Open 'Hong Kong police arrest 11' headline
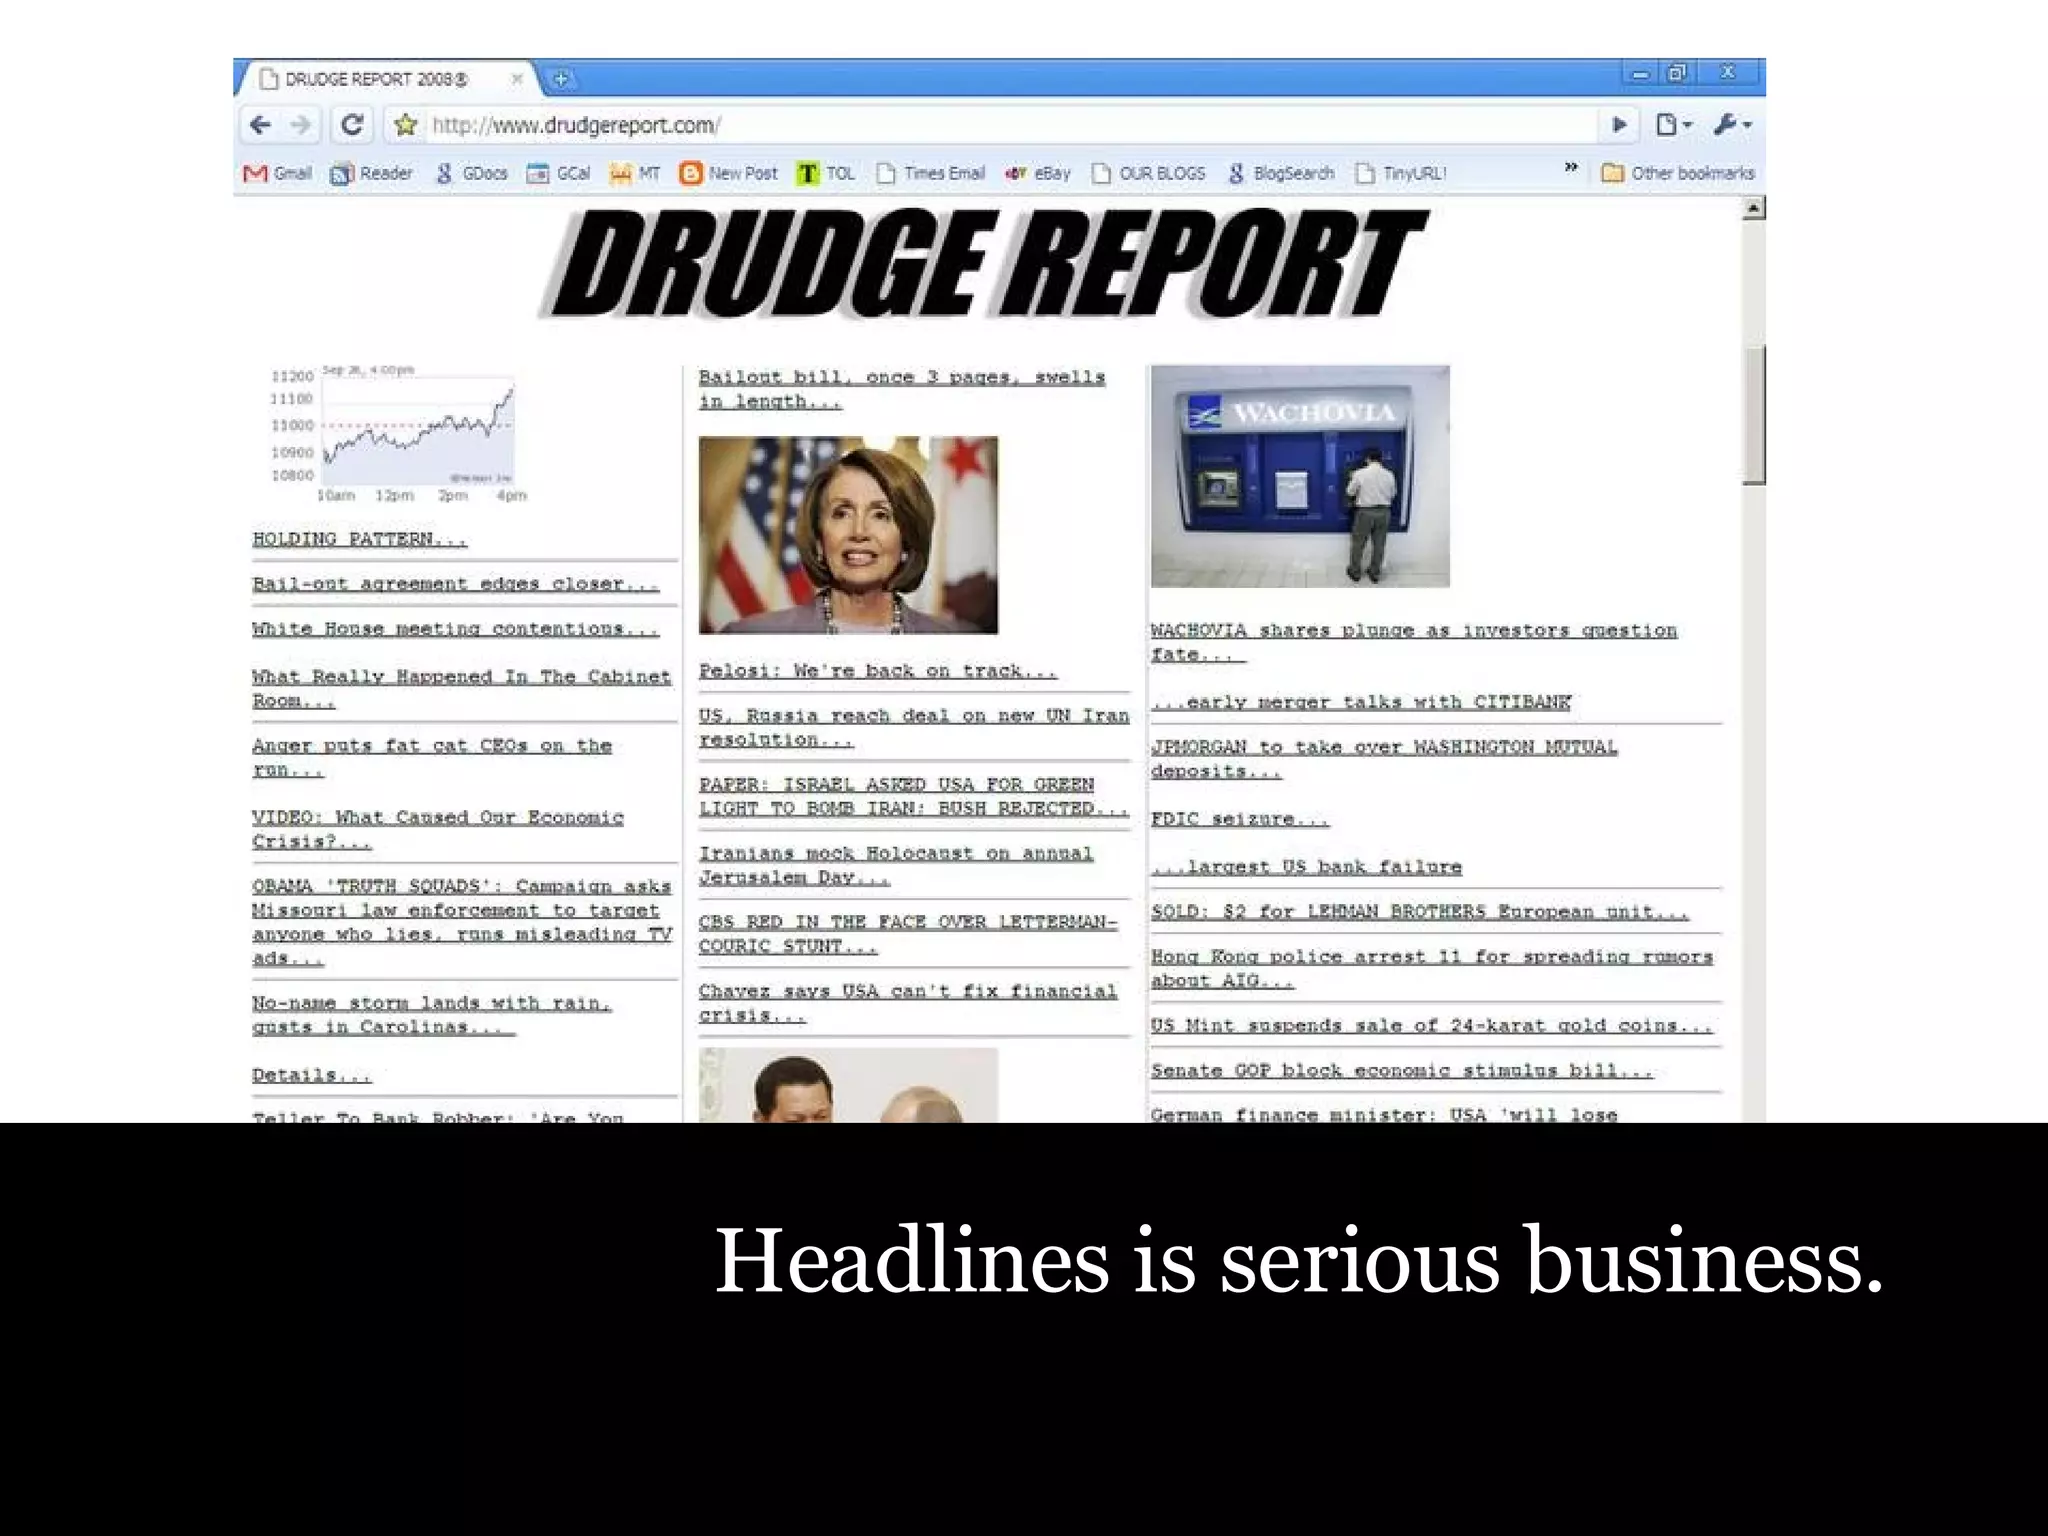 point(1432,968)
